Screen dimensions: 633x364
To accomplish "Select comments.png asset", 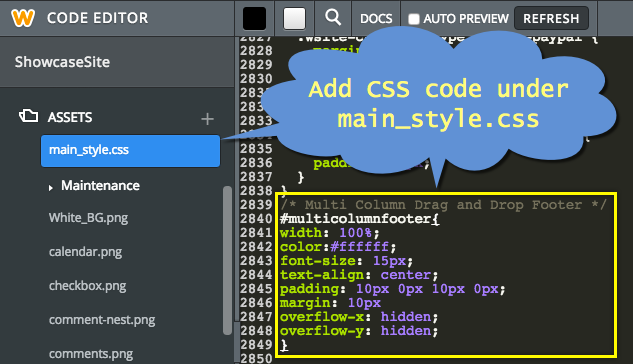I will 91,354.
